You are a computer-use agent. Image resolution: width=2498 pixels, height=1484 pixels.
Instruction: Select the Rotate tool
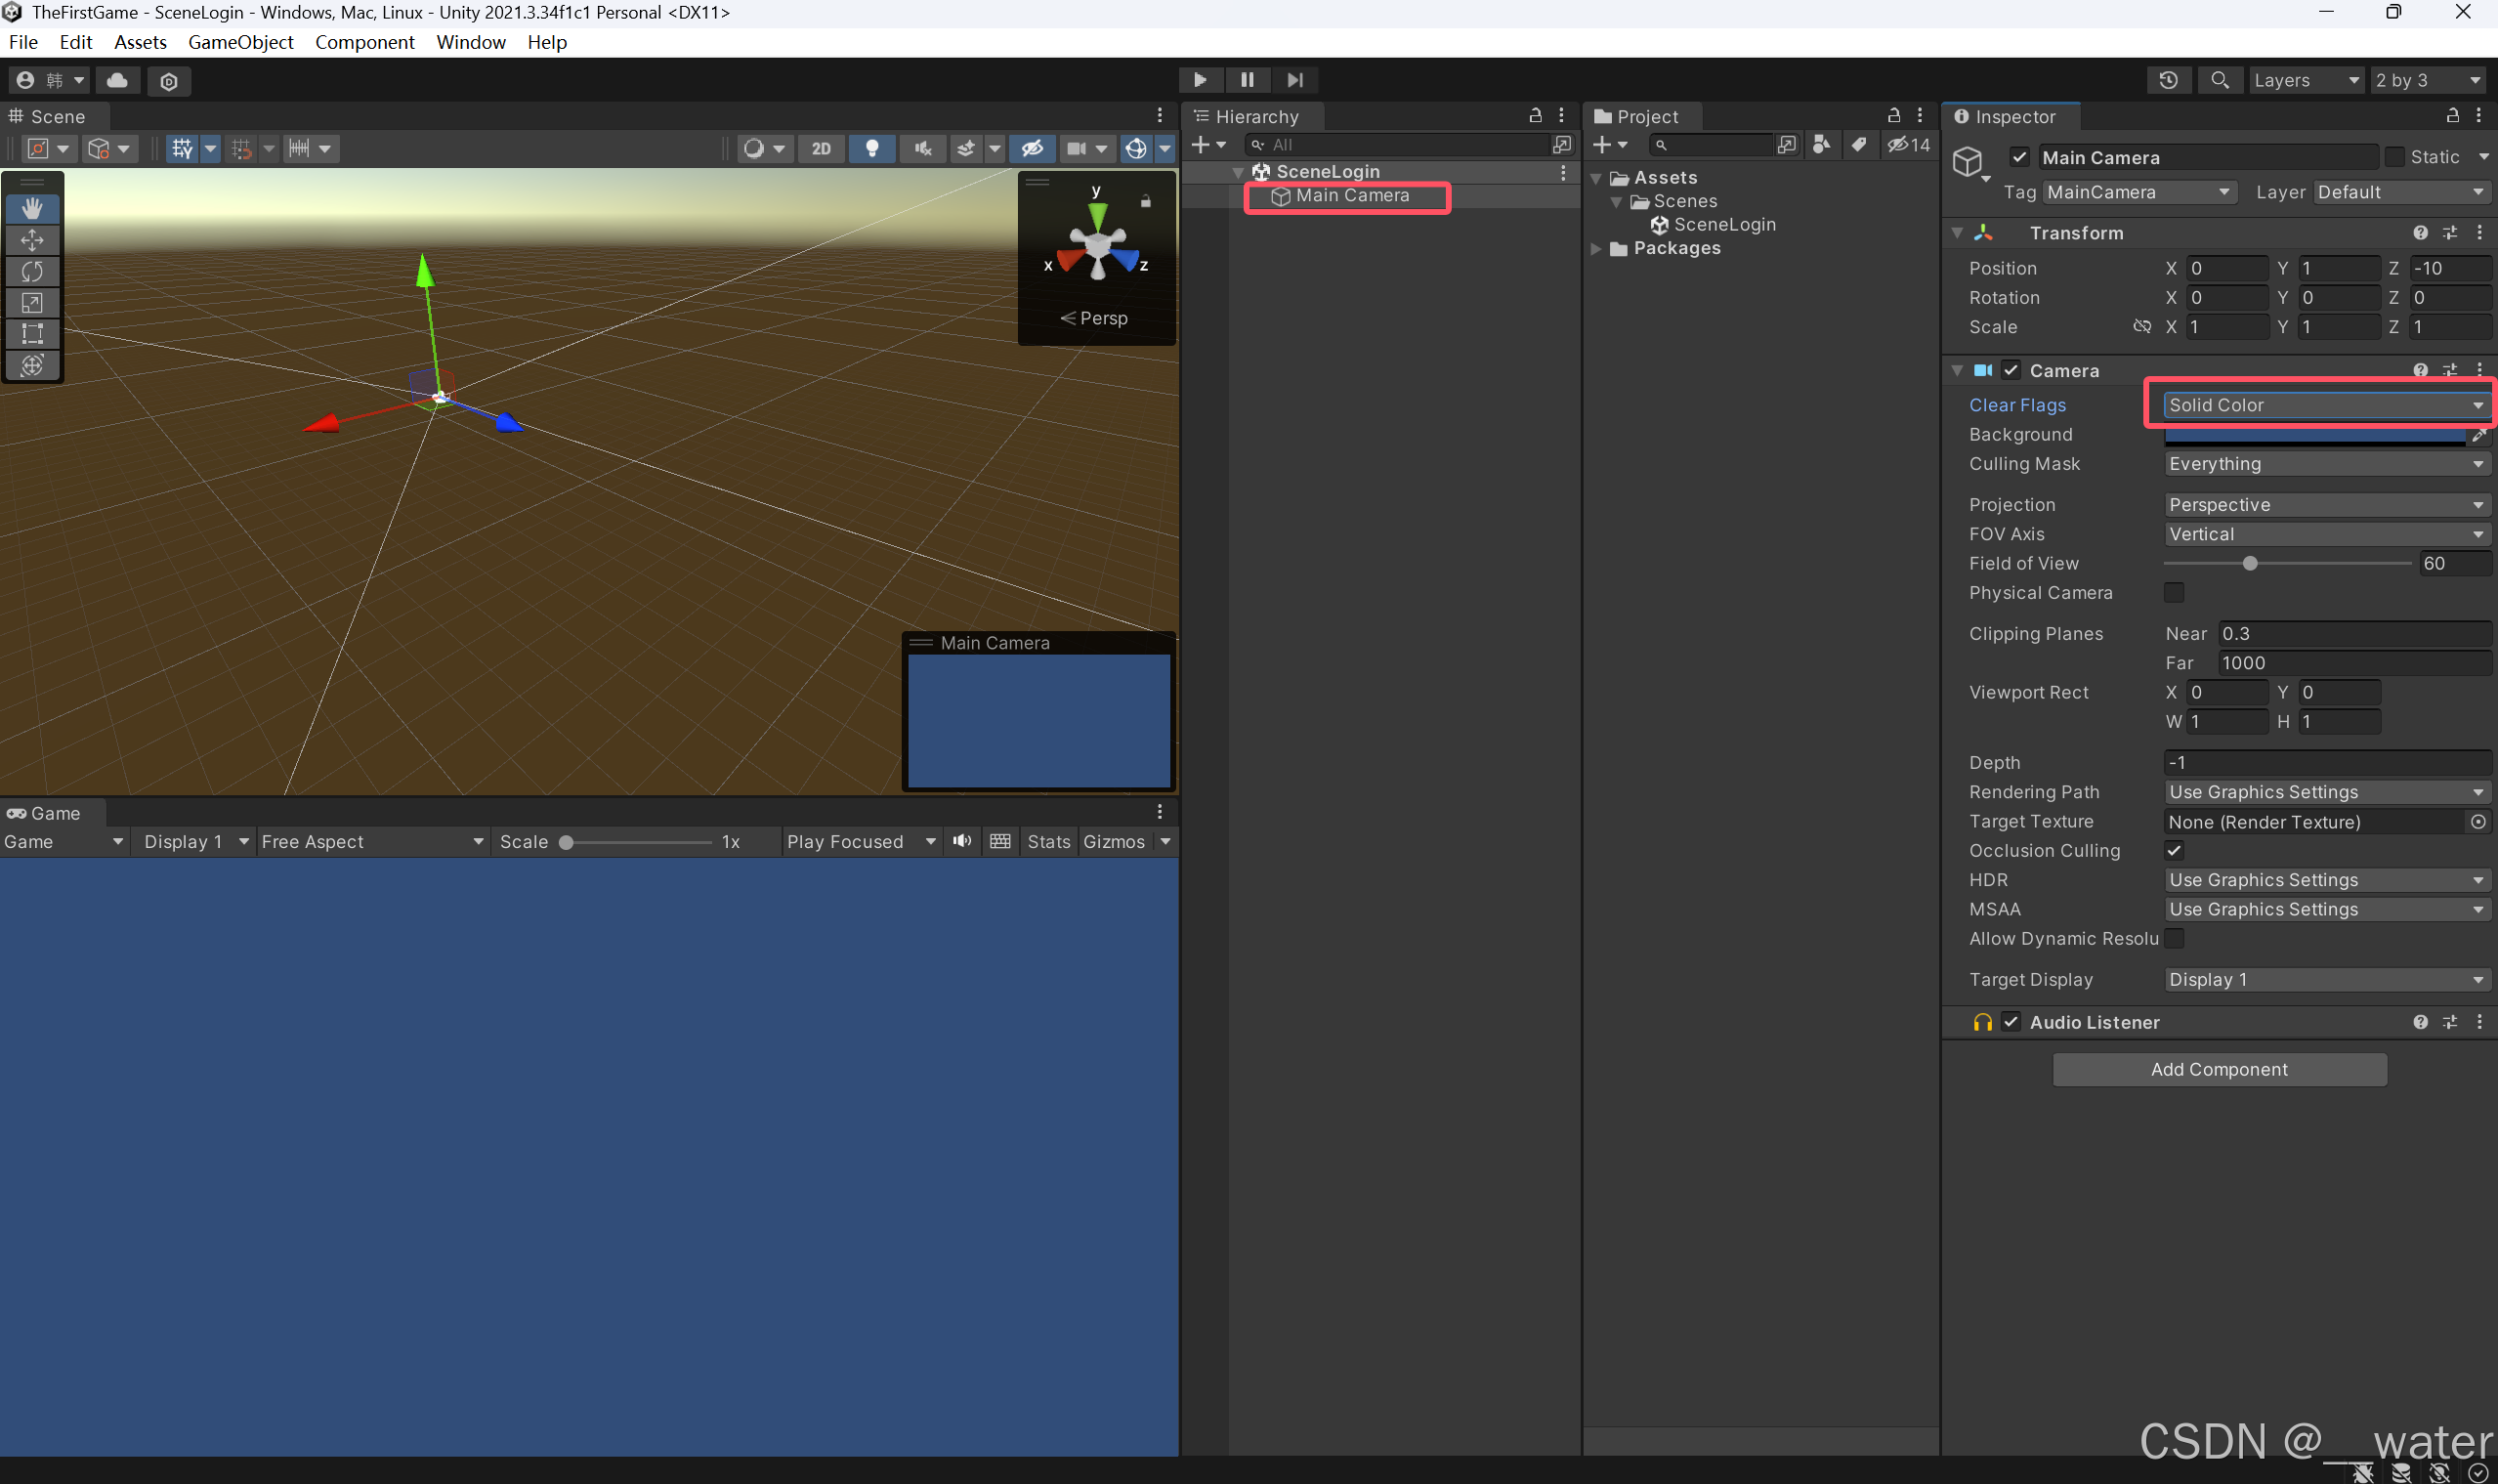tap(32, 271)
